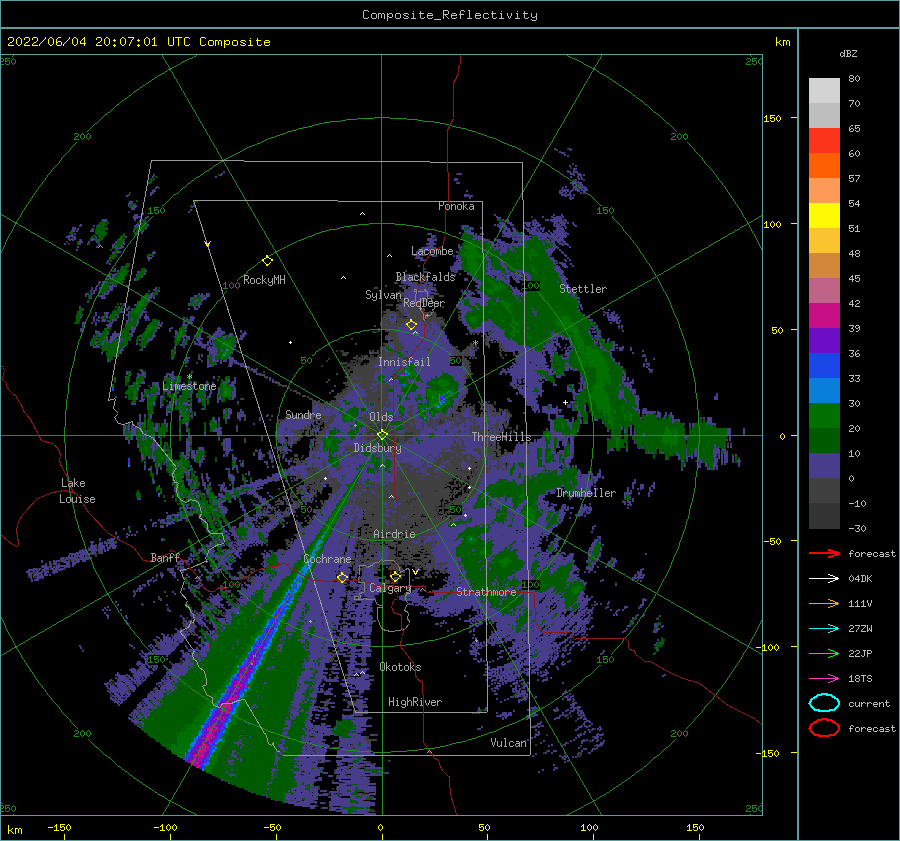Viewport: 900px width, 841px height.
Task: Click the Stettler city label
Action: (x=583, y=289)
